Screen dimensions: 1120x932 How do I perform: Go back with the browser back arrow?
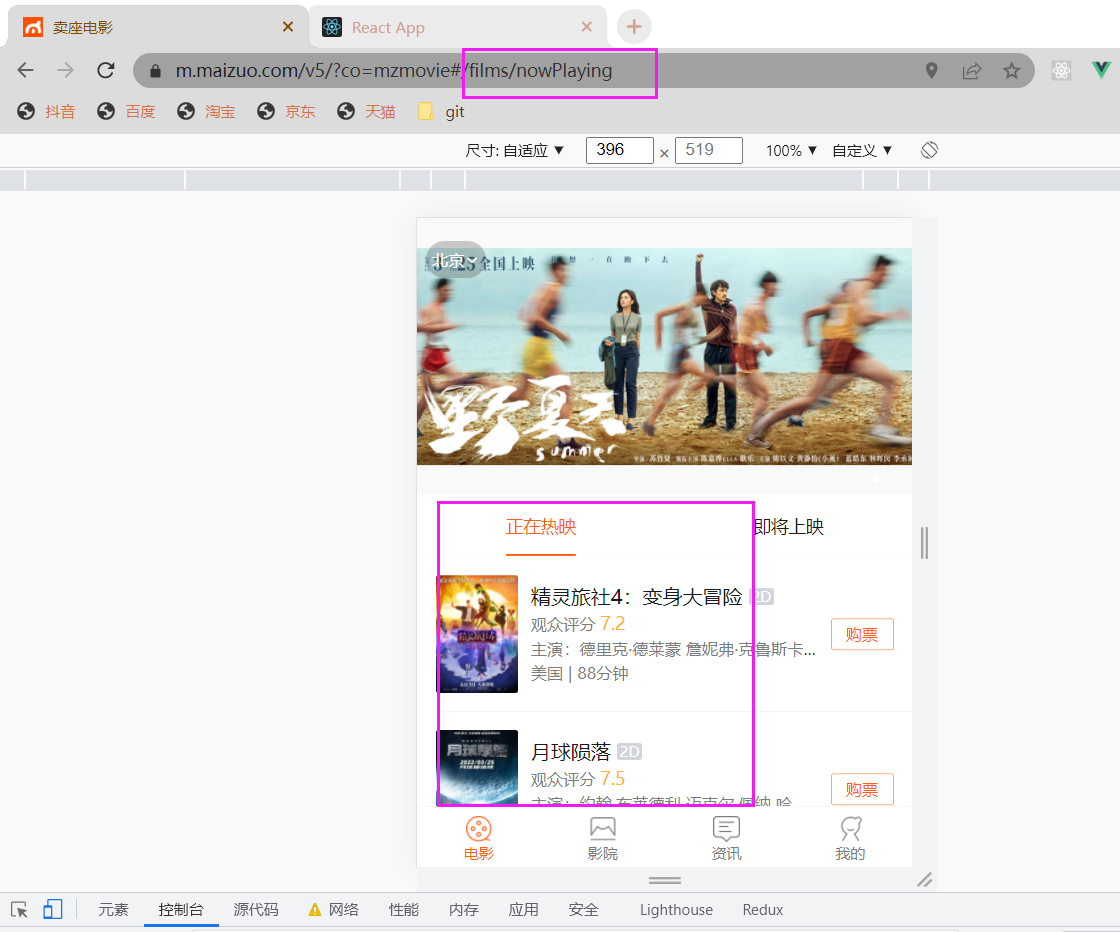click(26, 70)
